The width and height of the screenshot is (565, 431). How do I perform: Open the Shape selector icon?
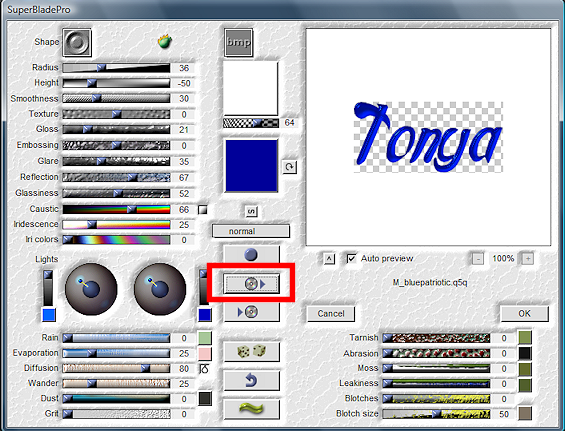(x=77, y=42)
